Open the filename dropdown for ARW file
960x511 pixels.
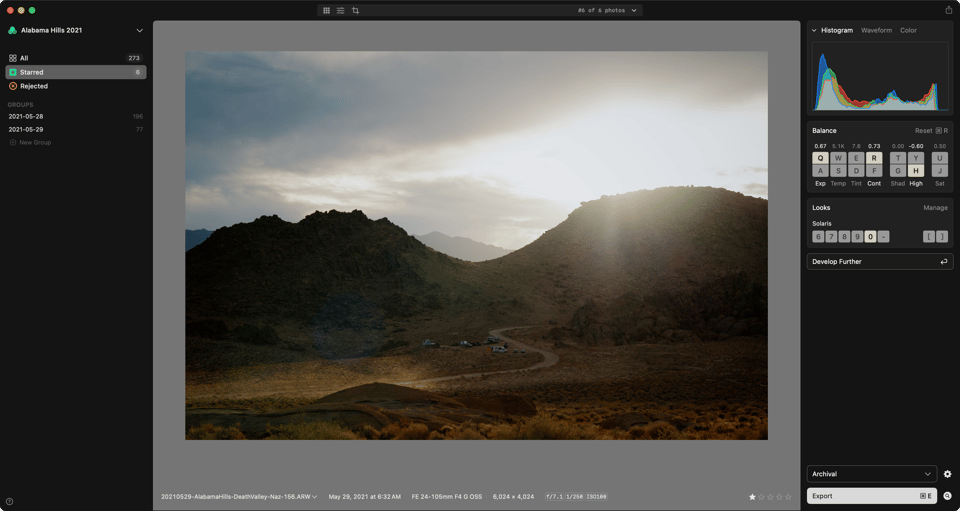coord(239,497)
